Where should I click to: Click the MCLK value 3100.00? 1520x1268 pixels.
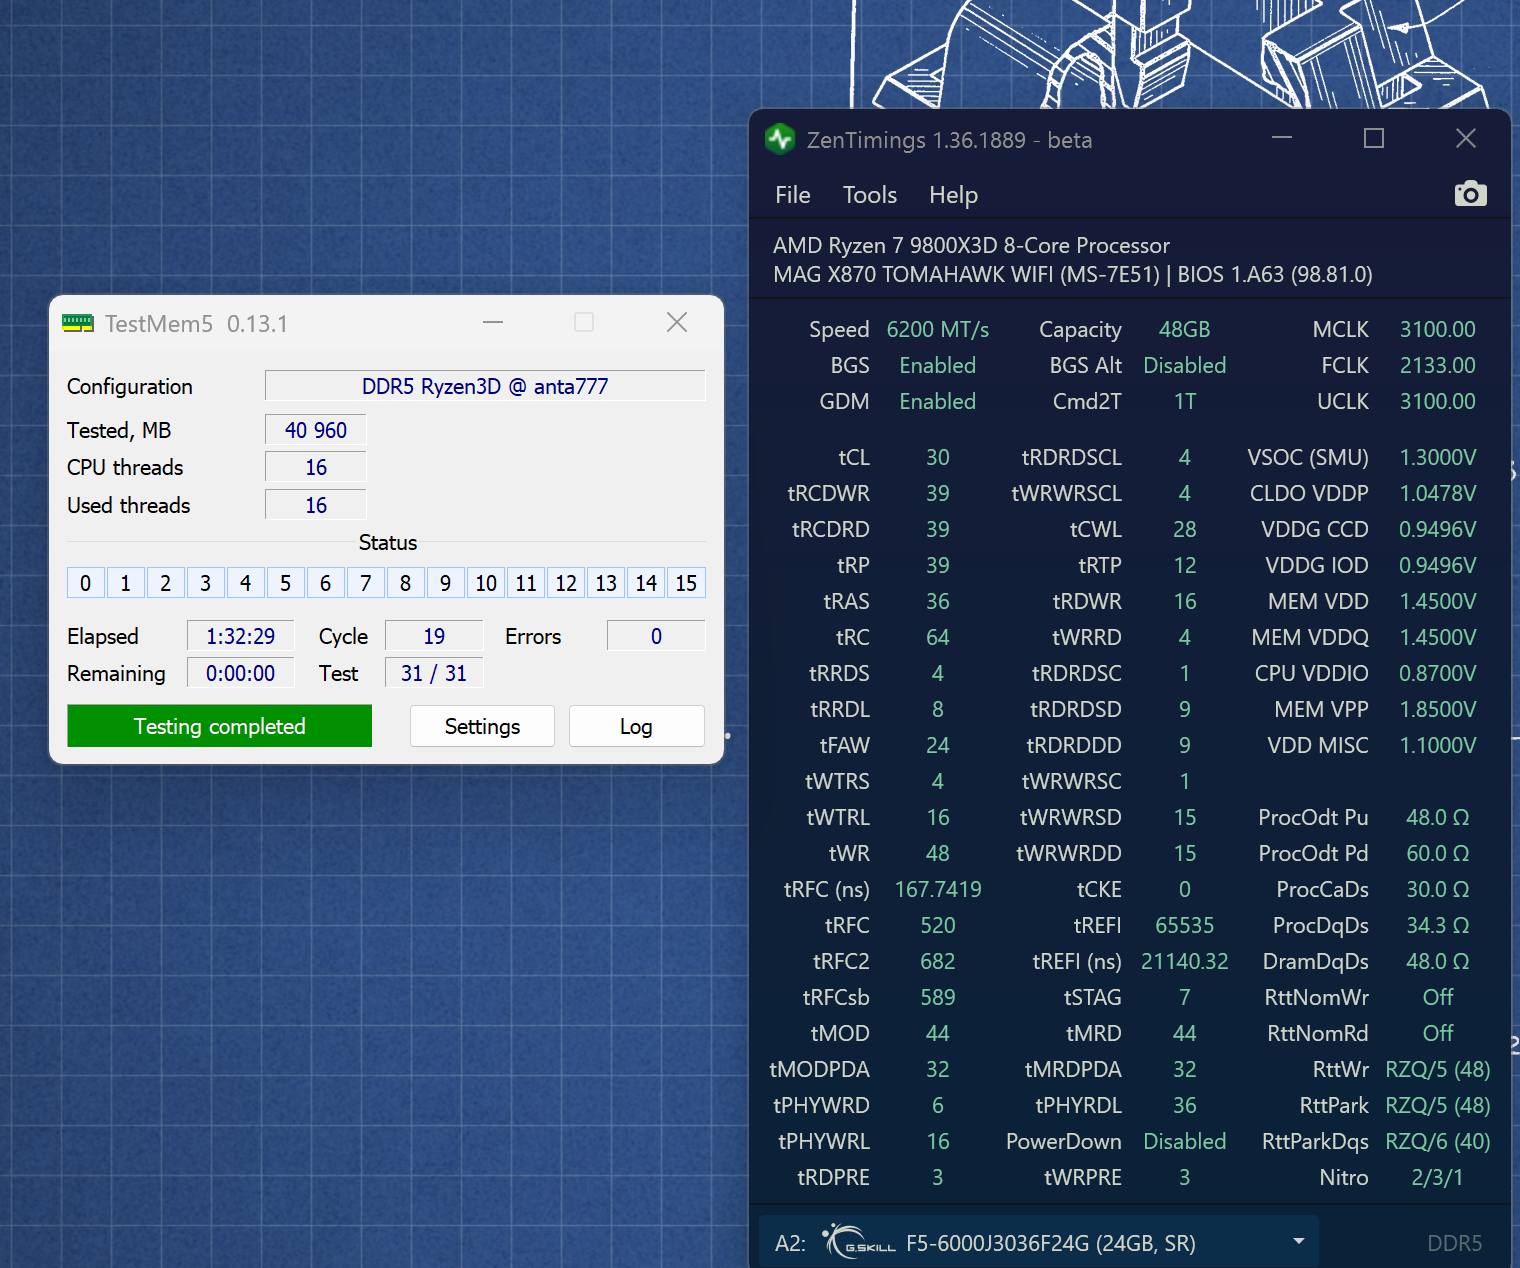point(1438,329)
